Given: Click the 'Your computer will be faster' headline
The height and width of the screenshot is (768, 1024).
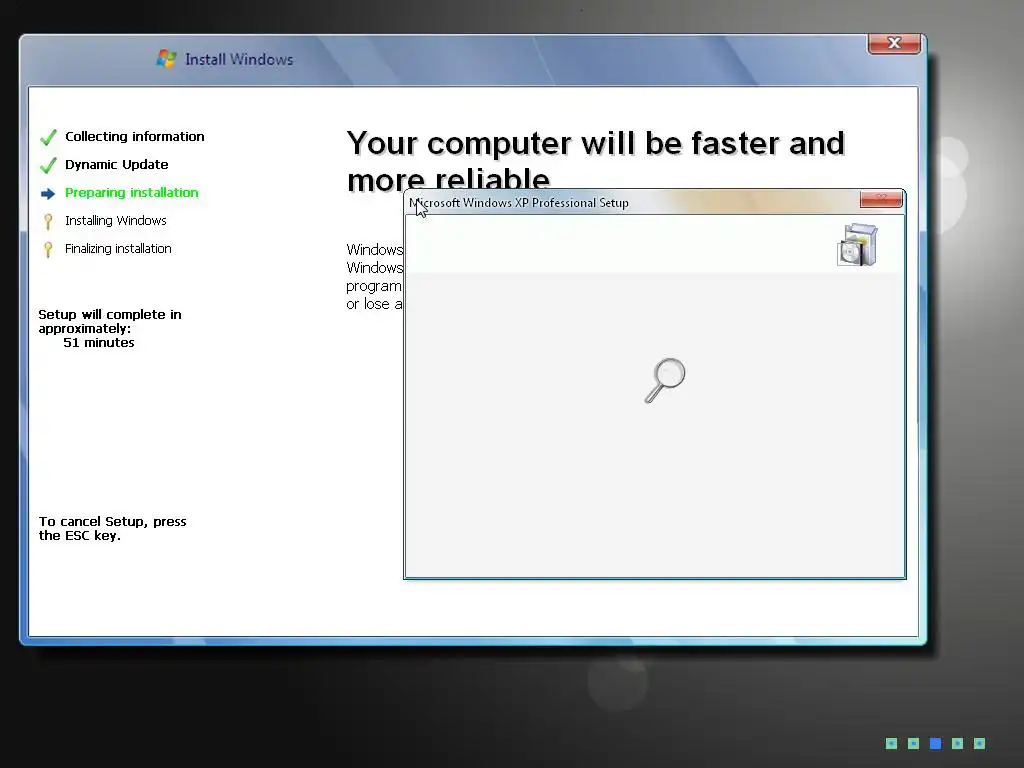Looking at the screenshot, I should [596, 161].
